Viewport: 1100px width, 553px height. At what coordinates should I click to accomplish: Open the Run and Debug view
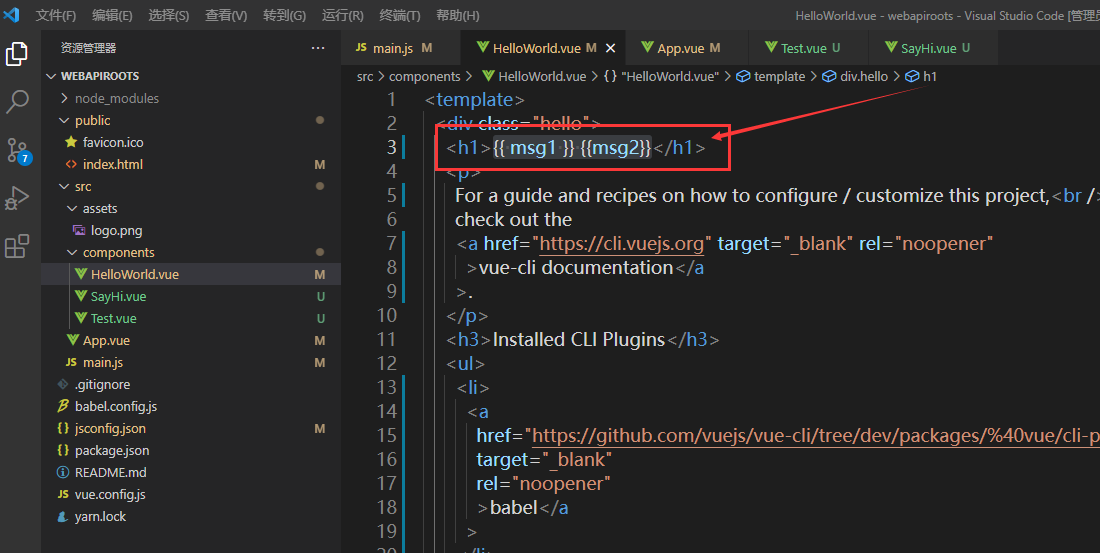(x=17, y=198)
